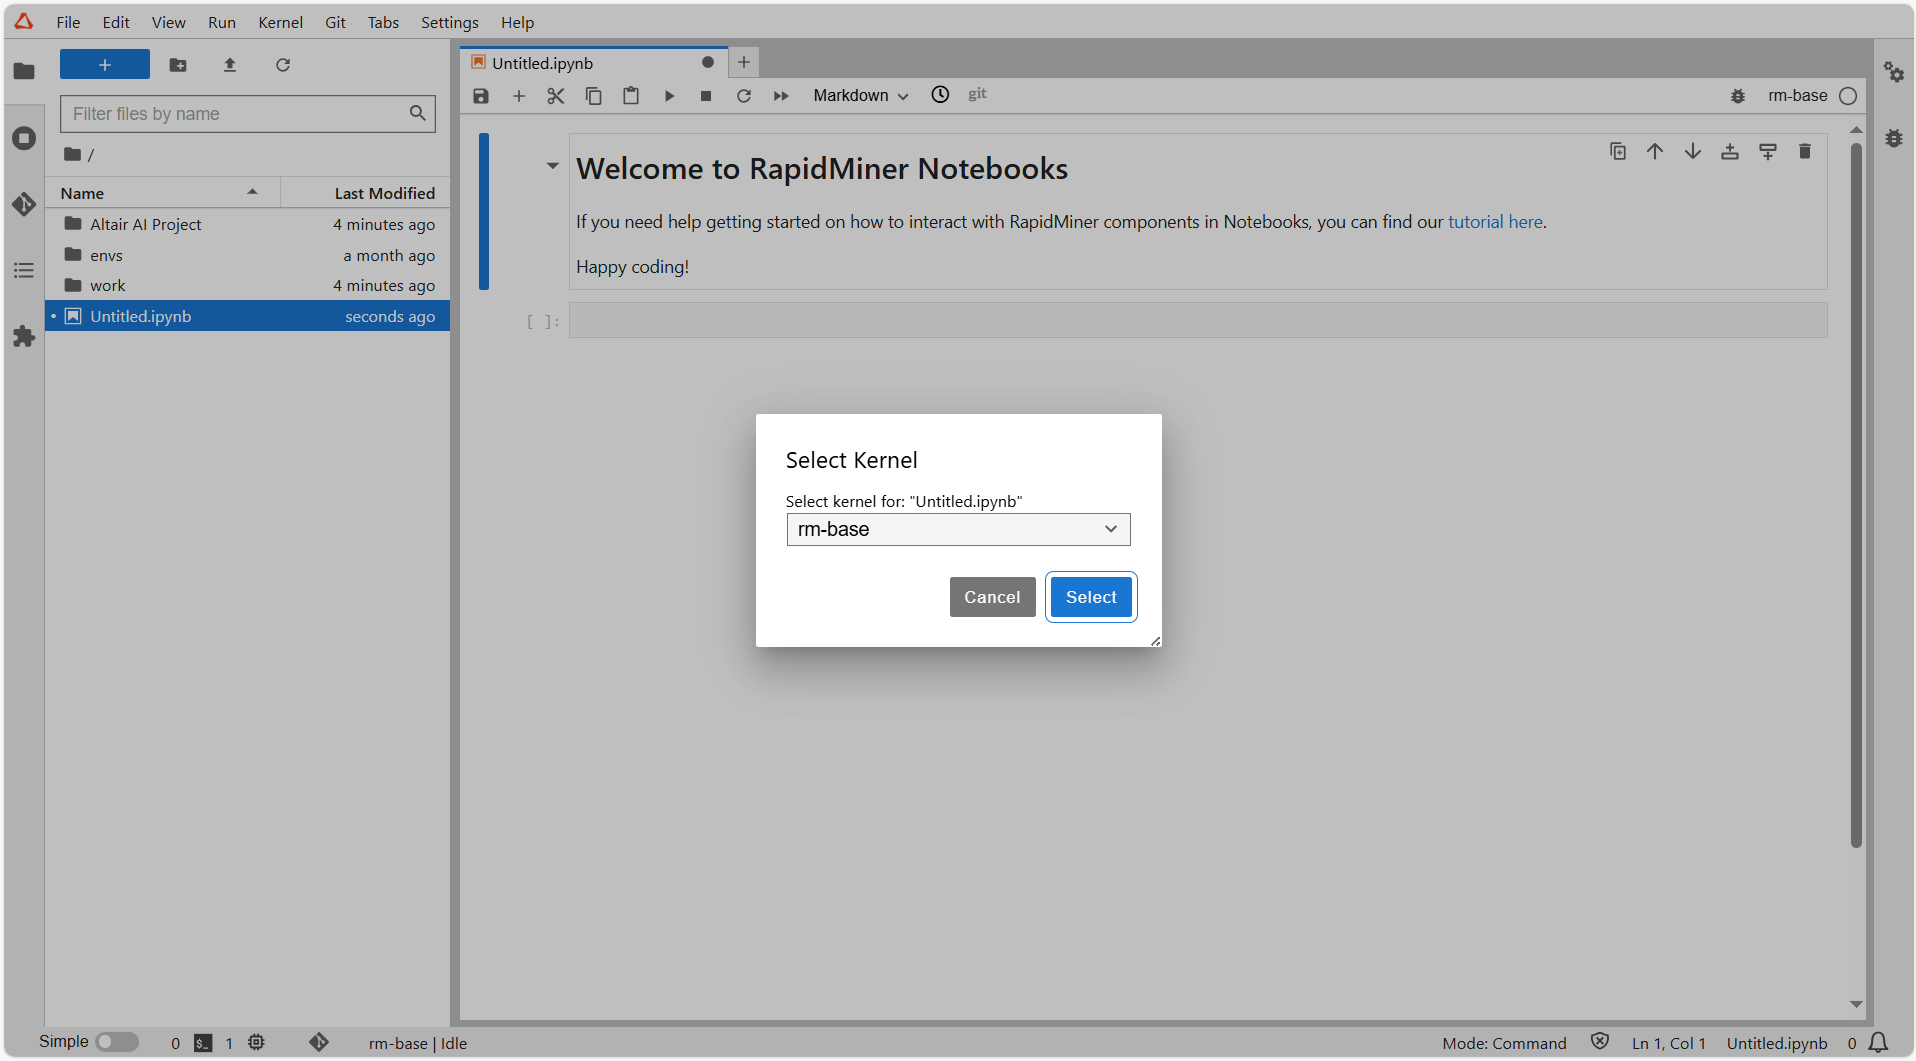Viewport: 1916px width, 1061px height.
Task: Click the Upload Files icon
Action: pos(230,65)
